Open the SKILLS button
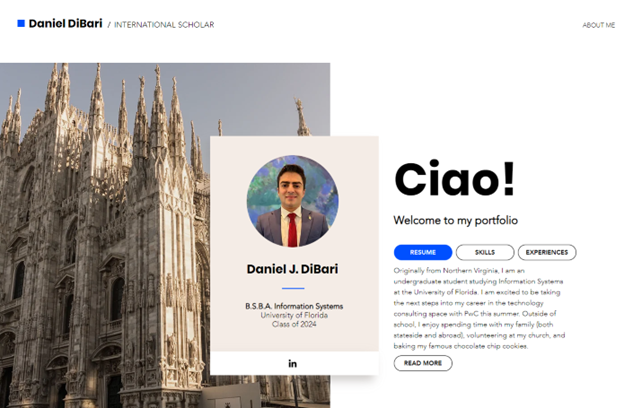 485,252
